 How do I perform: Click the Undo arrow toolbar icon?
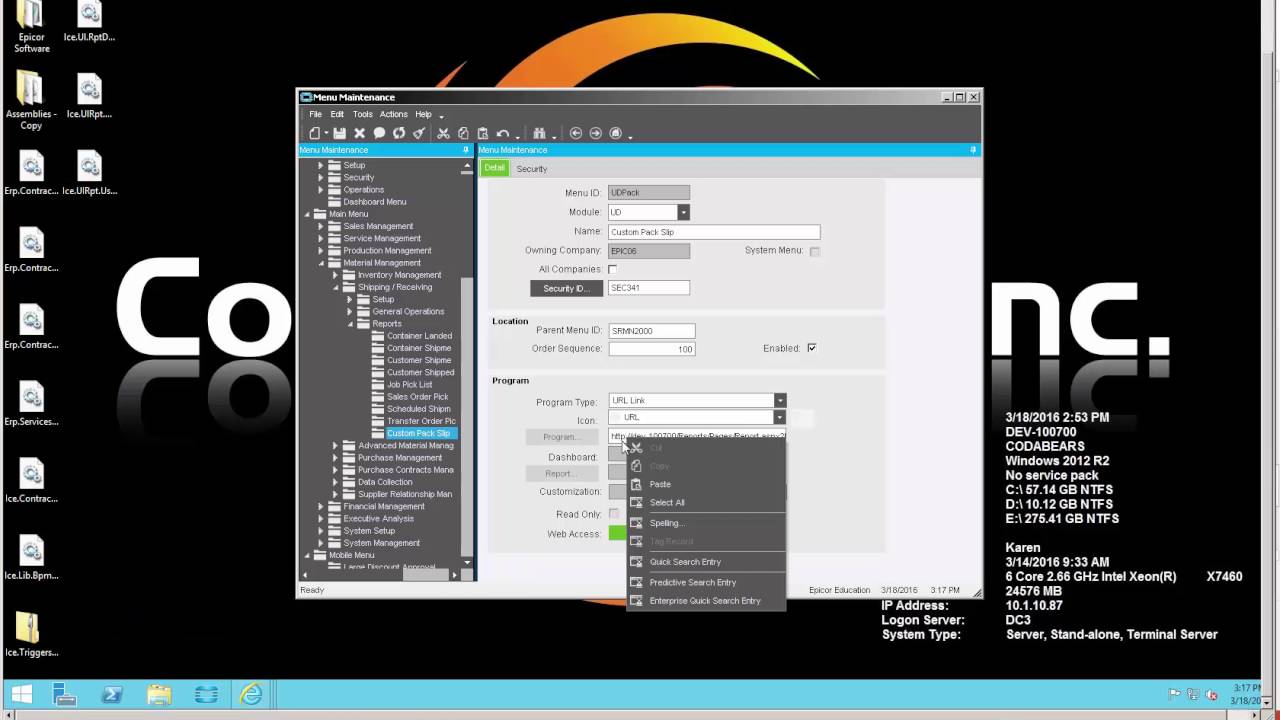[x=503, y=133]
